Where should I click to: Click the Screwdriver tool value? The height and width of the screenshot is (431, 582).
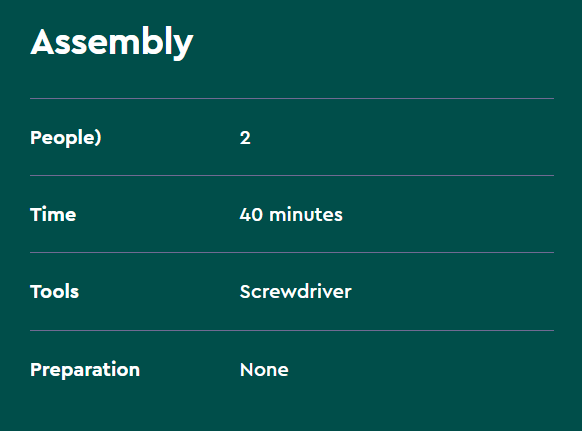(295, 291)
